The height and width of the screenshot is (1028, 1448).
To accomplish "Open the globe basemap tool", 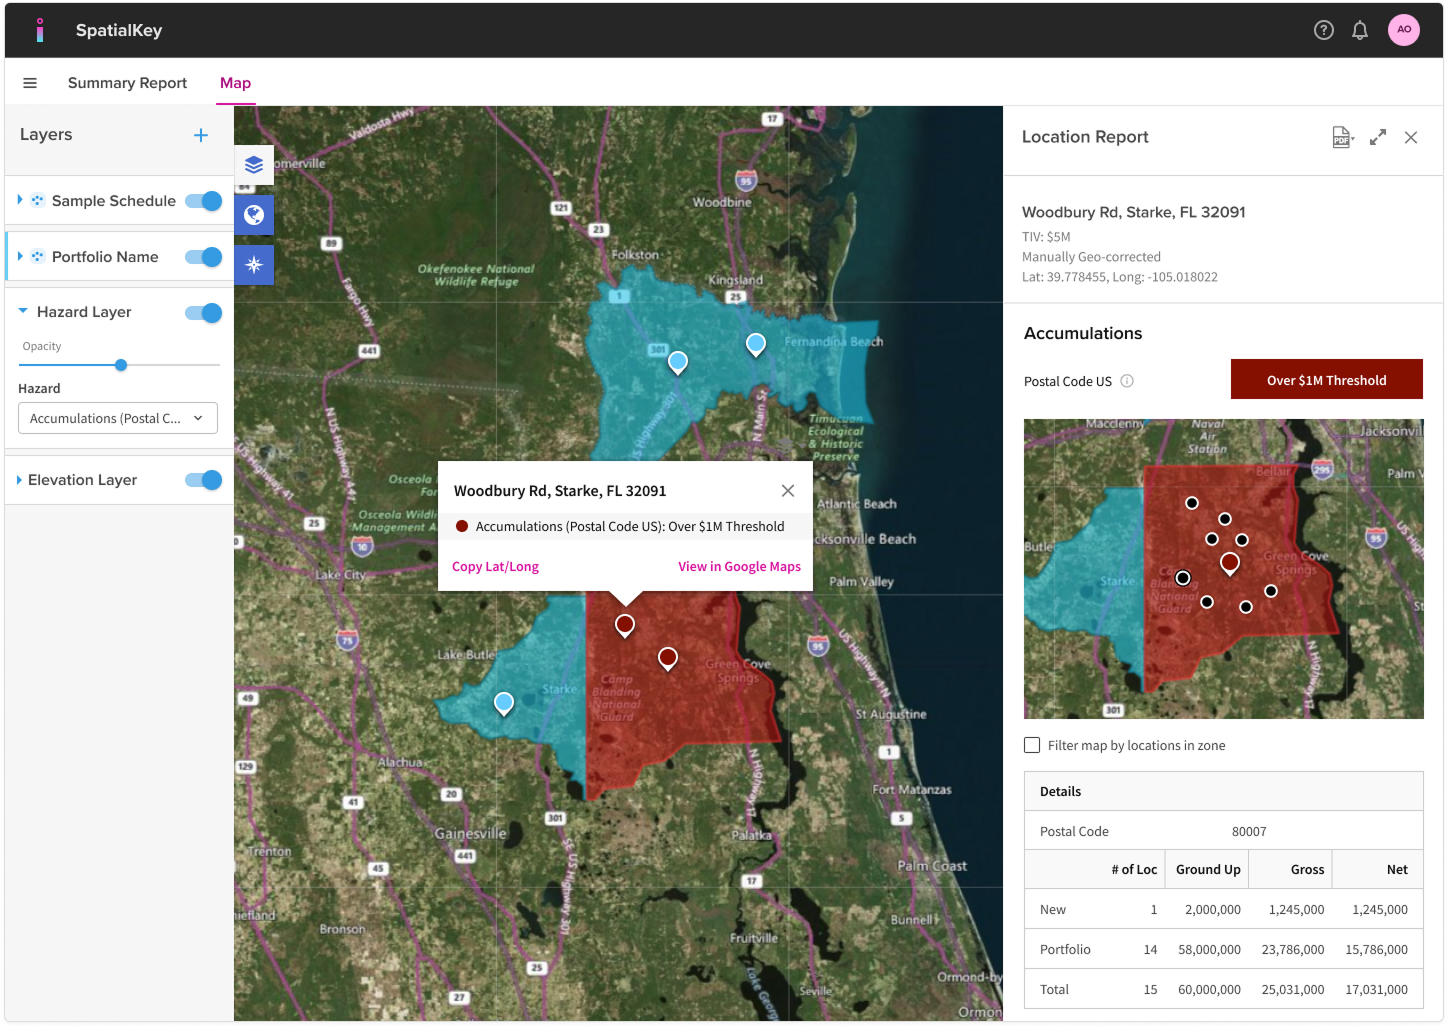I will point(254,215).
